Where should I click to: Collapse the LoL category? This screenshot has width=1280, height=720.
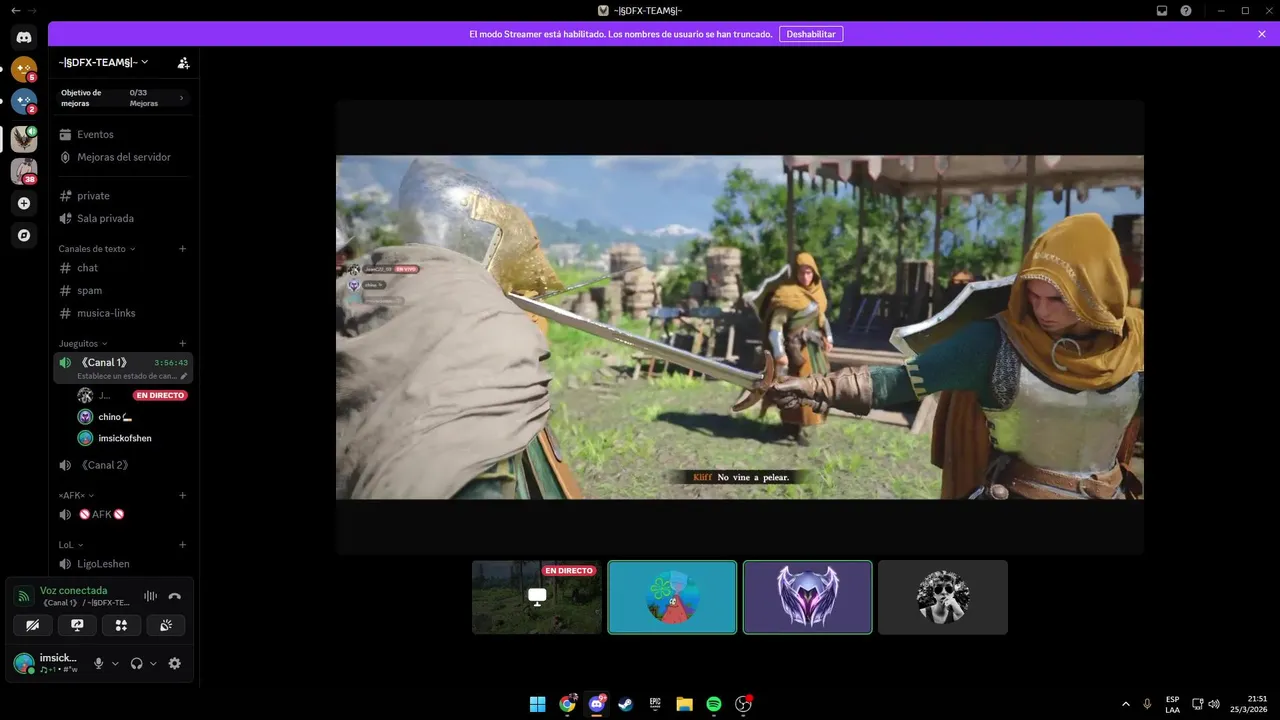pos(70,545)
